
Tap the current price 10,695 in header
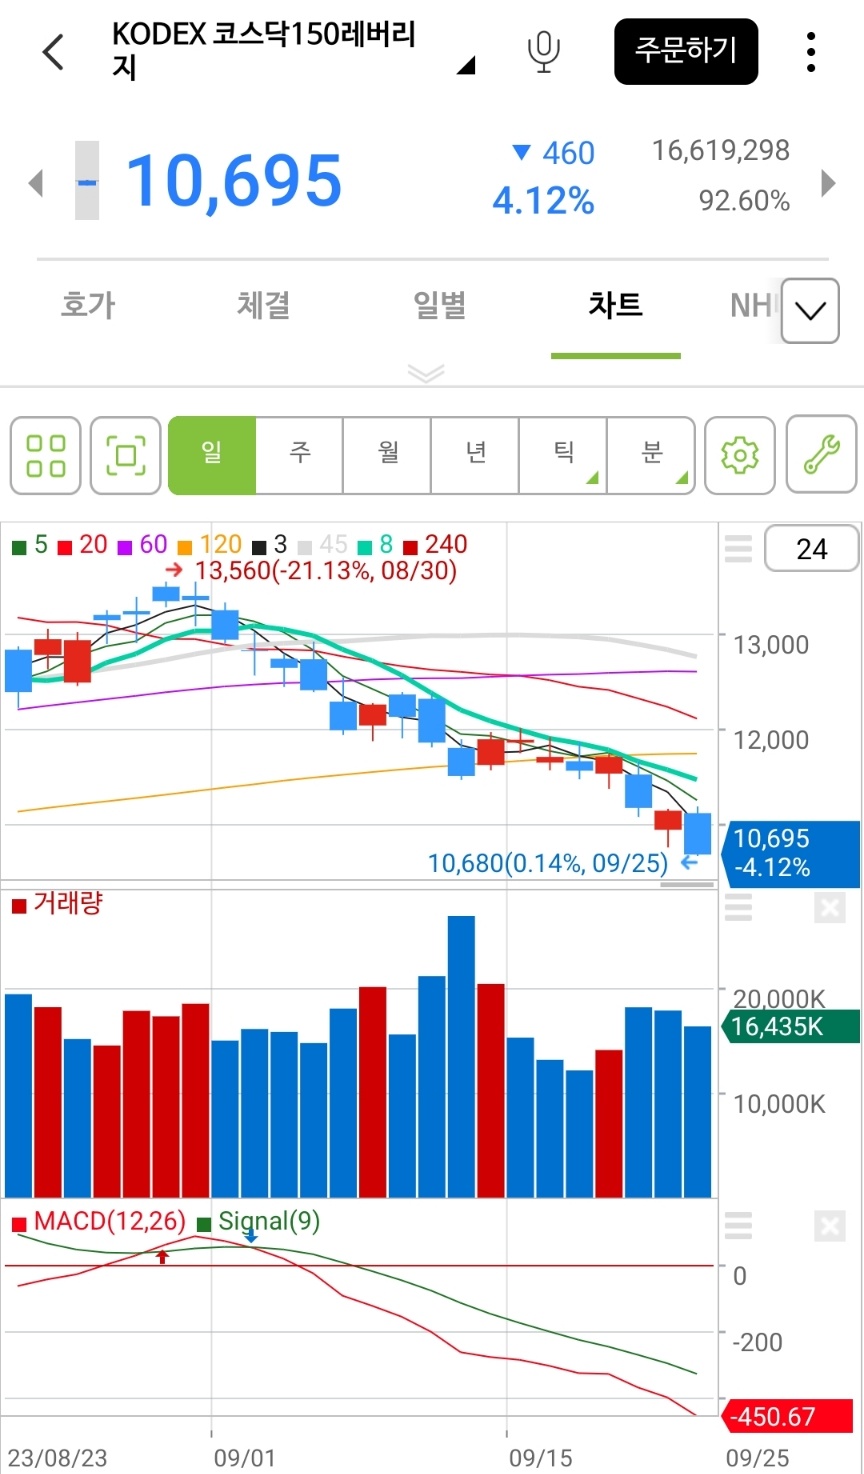click(x=234, y=182)
